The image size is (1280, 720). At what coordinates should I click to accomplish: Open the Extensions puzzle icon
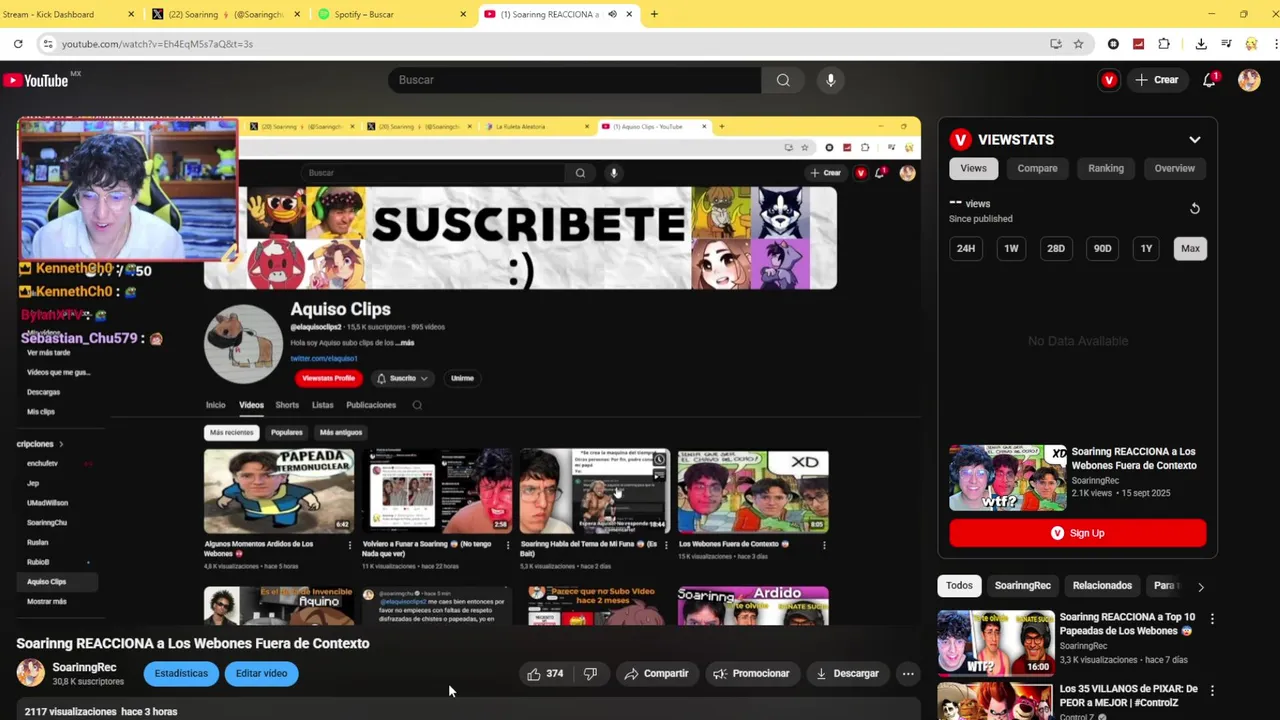point(1164,44)
